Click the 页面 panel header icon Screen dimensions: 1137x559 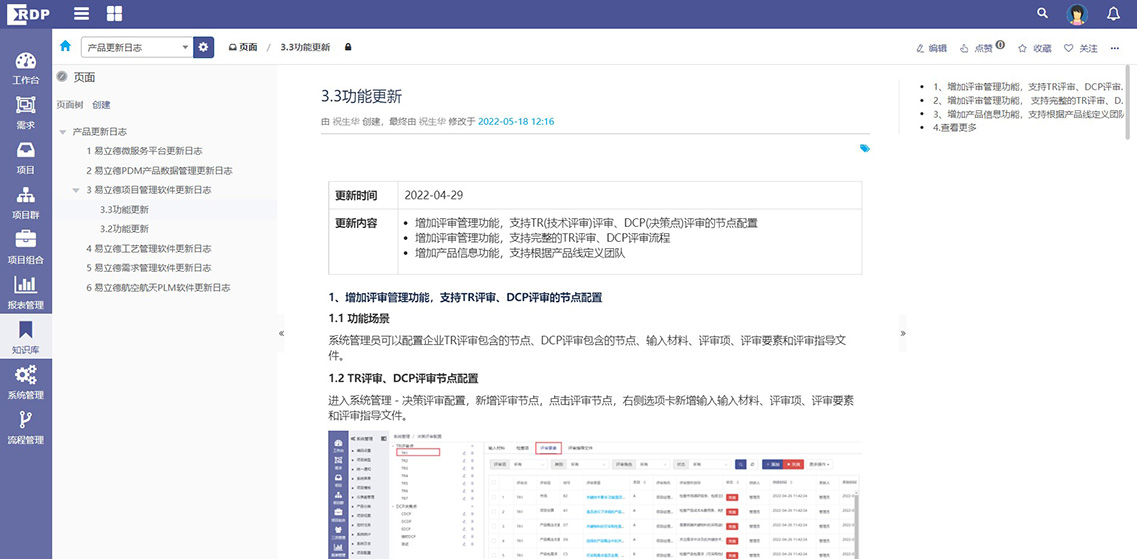click(62, 77)
